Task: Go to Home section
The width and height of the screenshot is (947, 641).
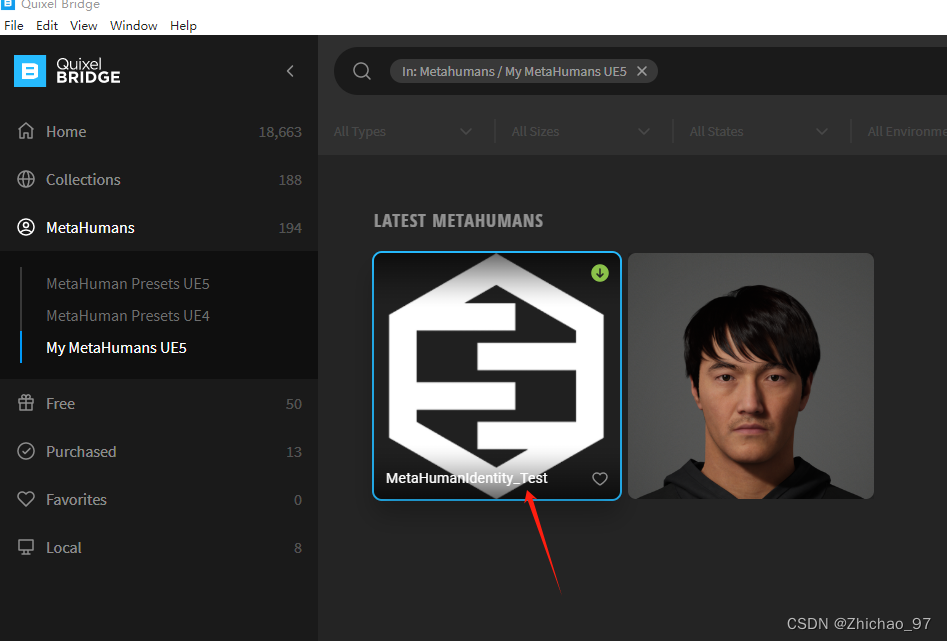Action: 159,131
